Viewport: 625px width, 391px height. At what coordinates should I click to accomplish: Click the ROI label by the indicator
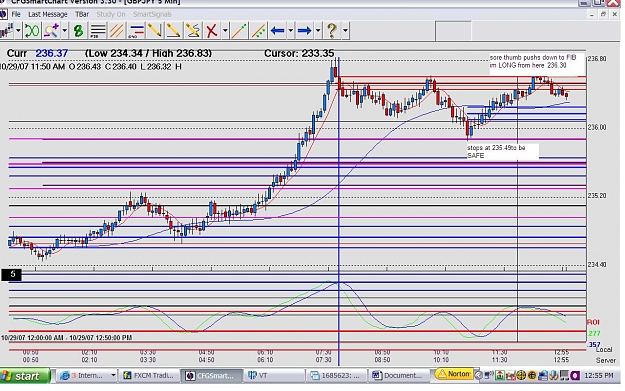(593, 322)
